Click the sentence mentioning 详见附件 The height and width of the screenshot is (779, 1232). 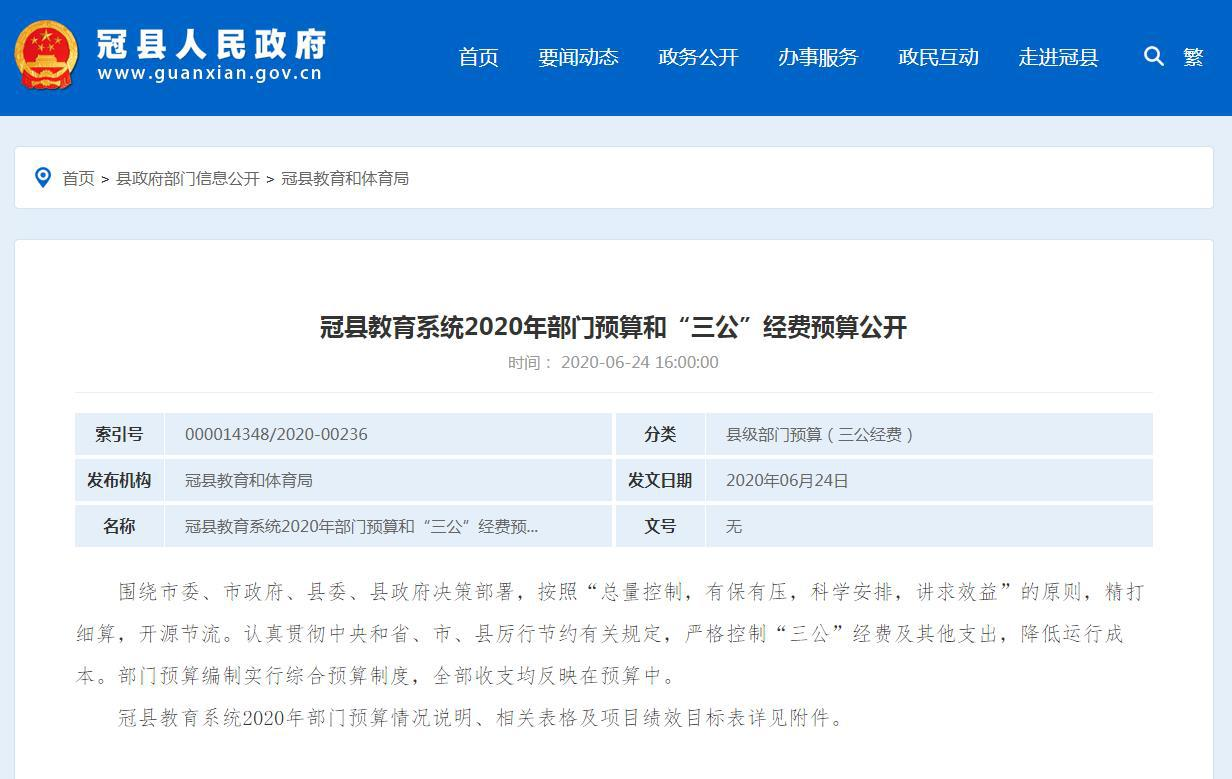tap(481, 717)
